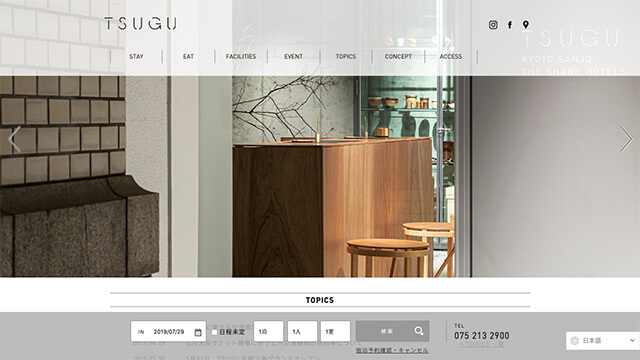Go to previous slide with left arrow
Screen dimensions: 640x360
pyautogui.click(x=14, y=139)
